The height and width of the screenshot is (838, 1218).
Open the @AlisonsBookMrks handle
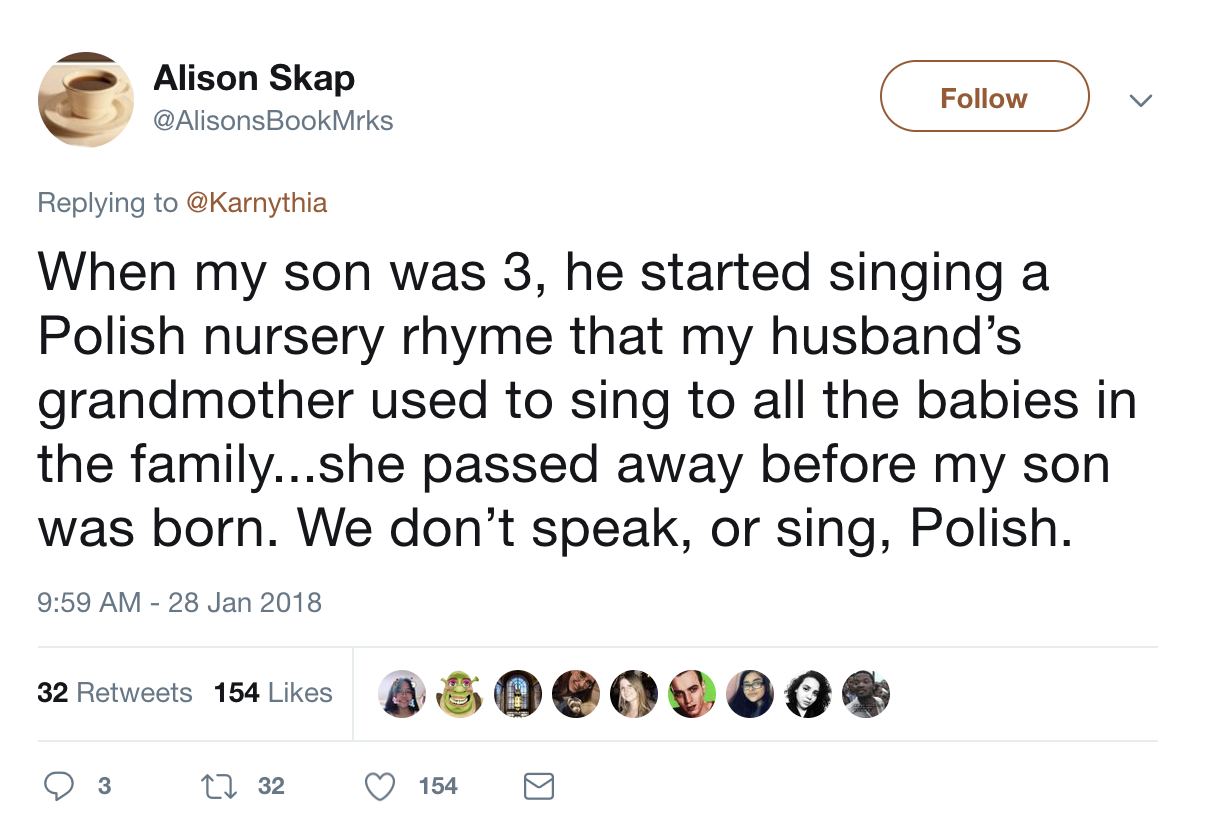(273, 121)
